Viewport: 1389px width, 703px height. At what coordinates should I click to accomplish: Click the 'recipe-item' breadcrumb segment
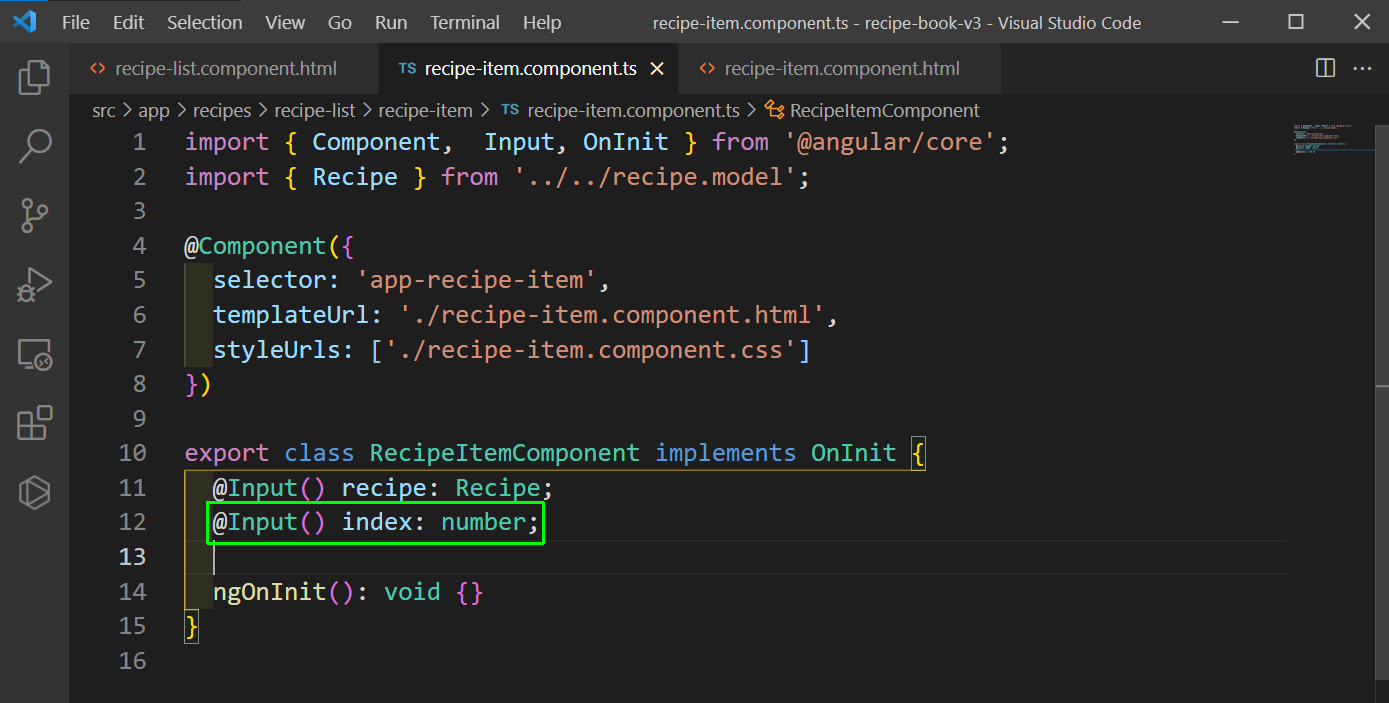425,110
